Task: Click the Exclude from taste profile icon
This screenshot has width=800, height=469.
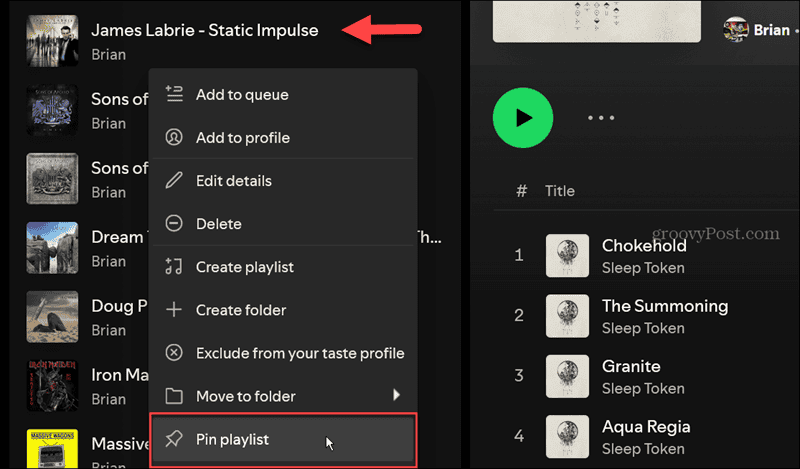Action: coord(174,353)
